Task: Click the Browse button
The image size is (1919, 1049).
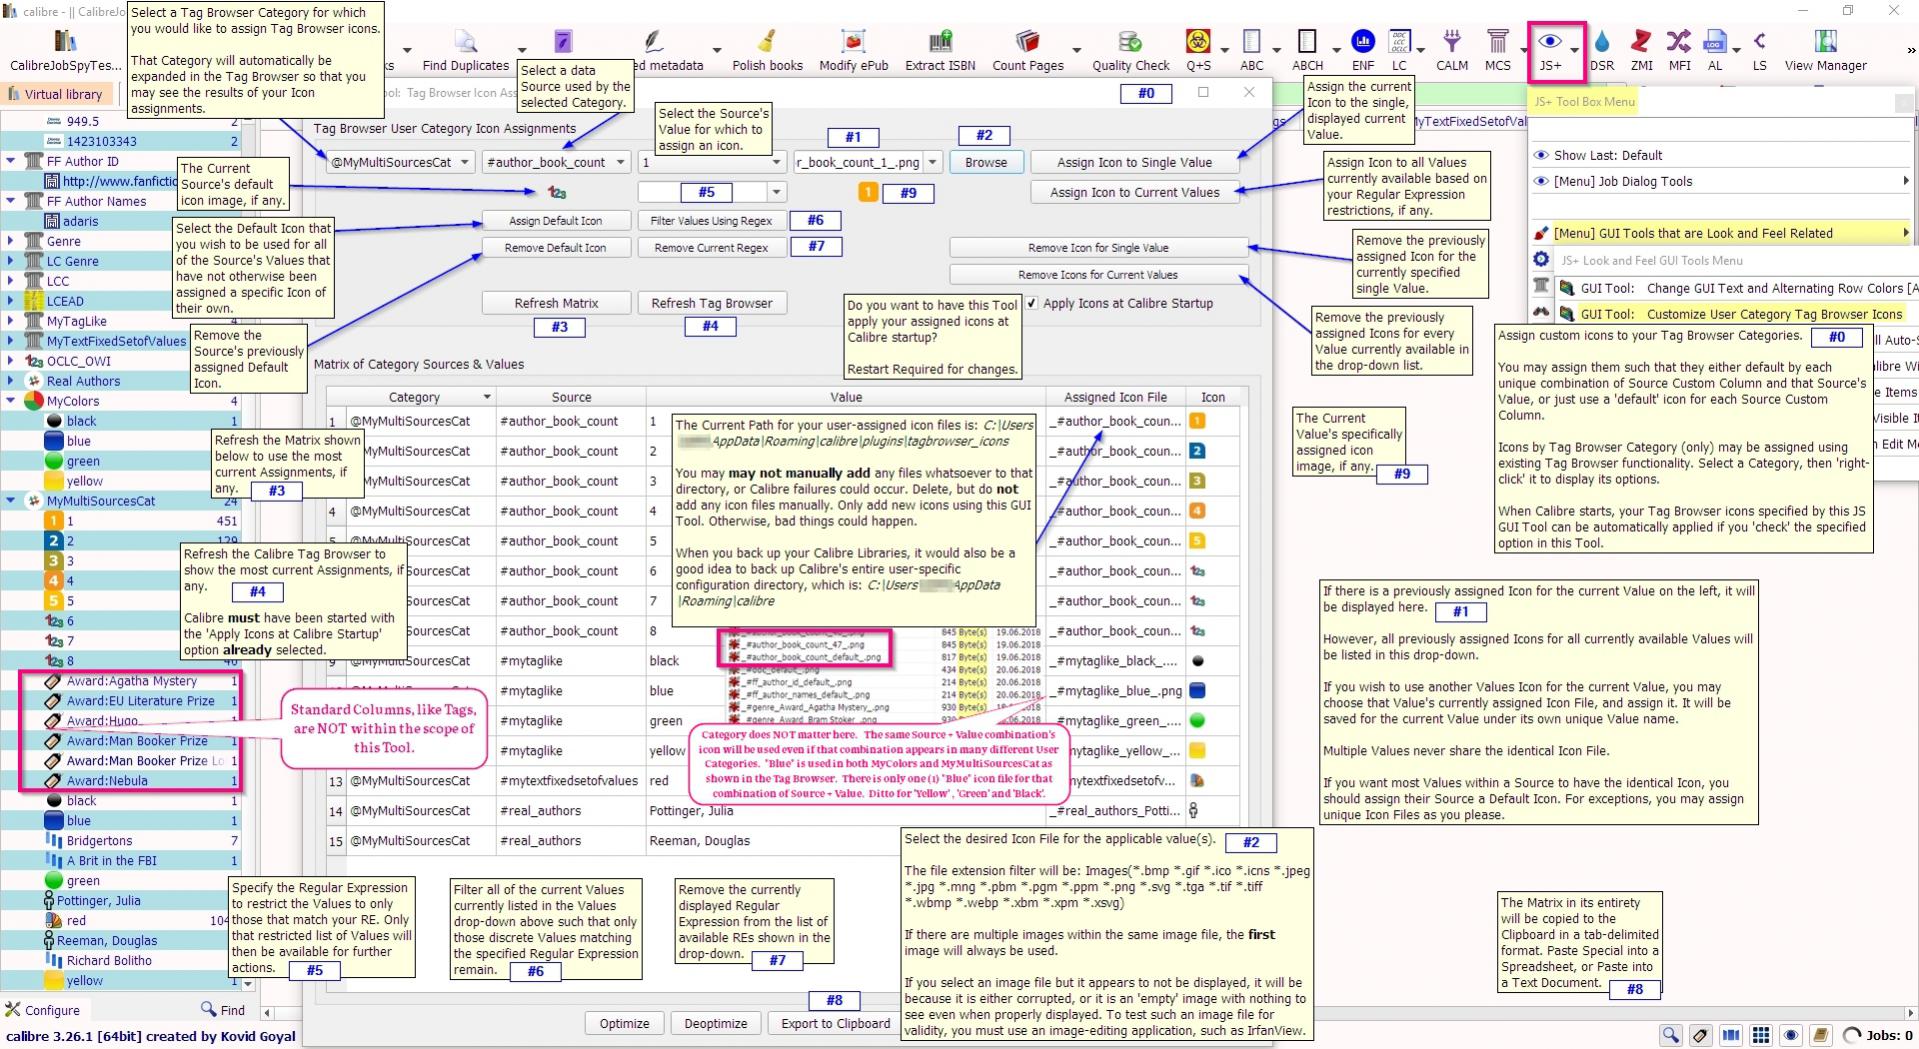Action: 986,162
